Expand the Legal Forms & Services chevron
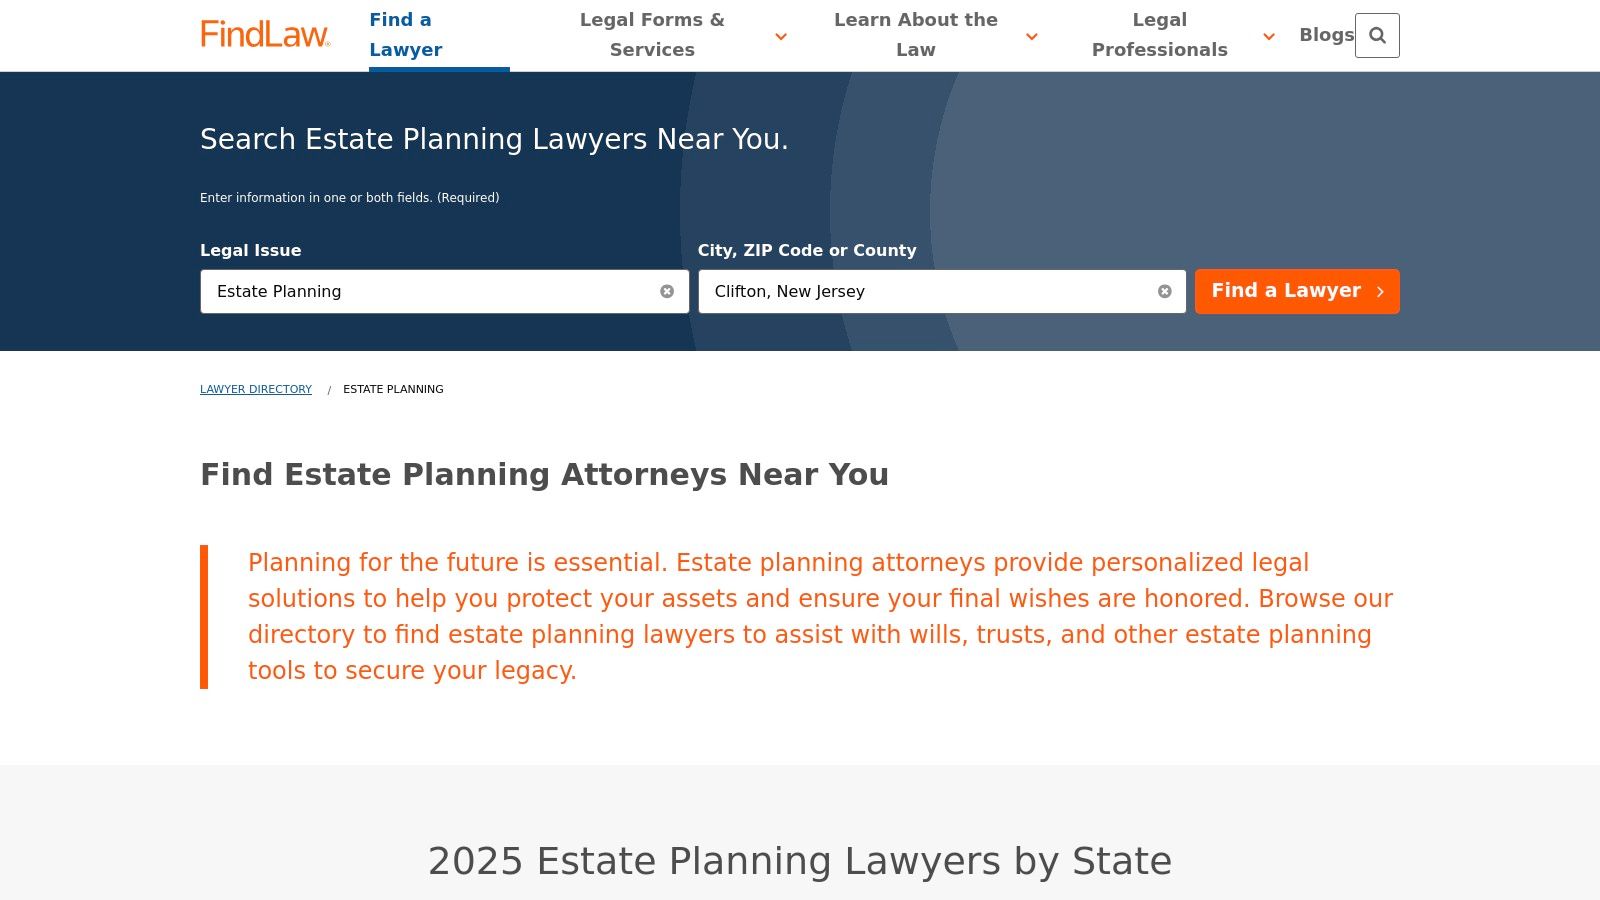The height and width of the screenshot is (900, 1600). [x=781, y=37]
